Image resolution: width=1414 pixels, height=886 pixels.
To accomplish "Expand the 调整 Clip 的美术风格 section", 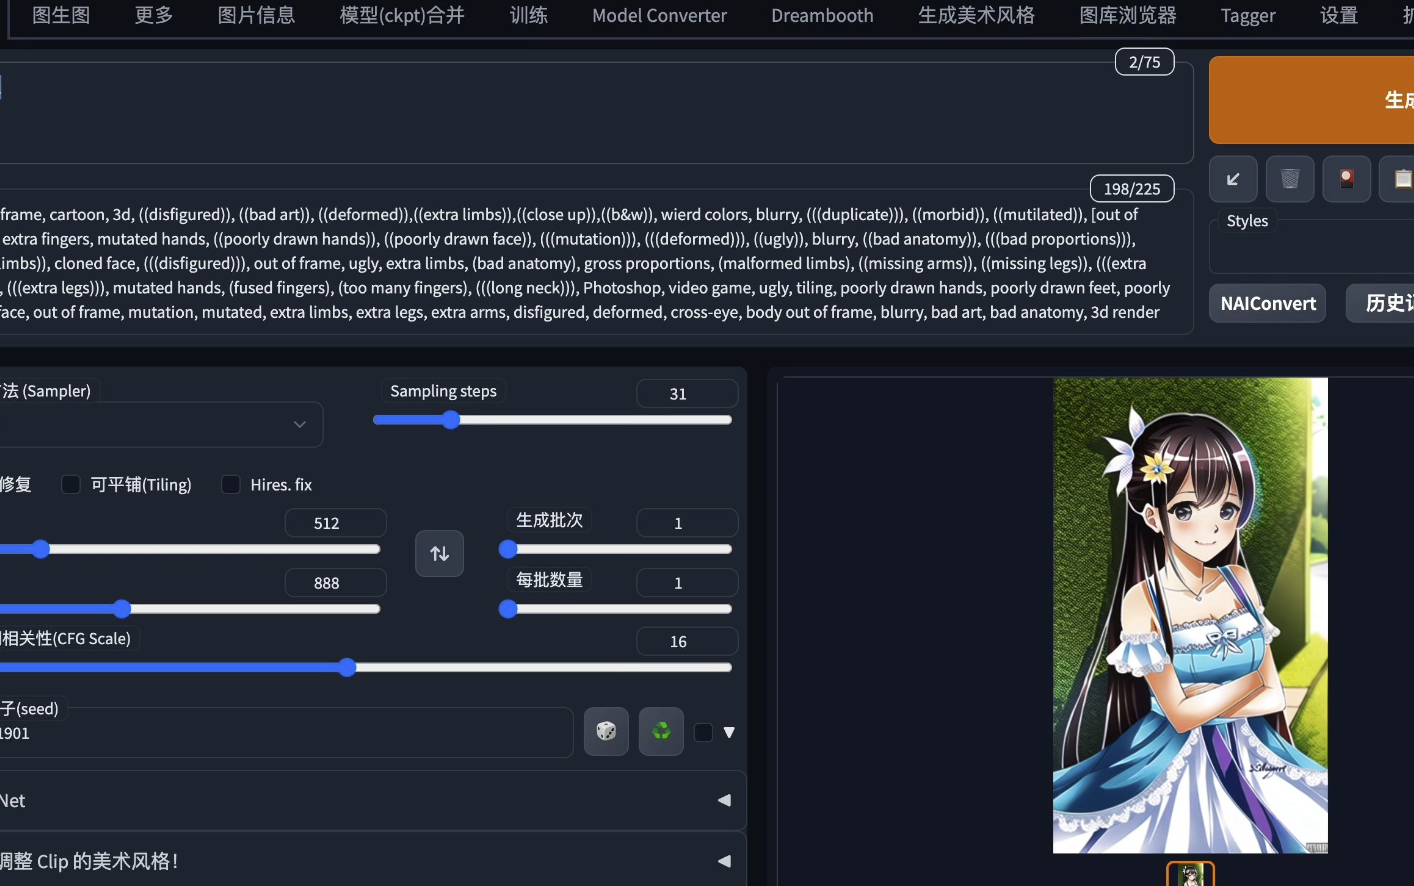I will pyautogui.click(x=372, y=860).
